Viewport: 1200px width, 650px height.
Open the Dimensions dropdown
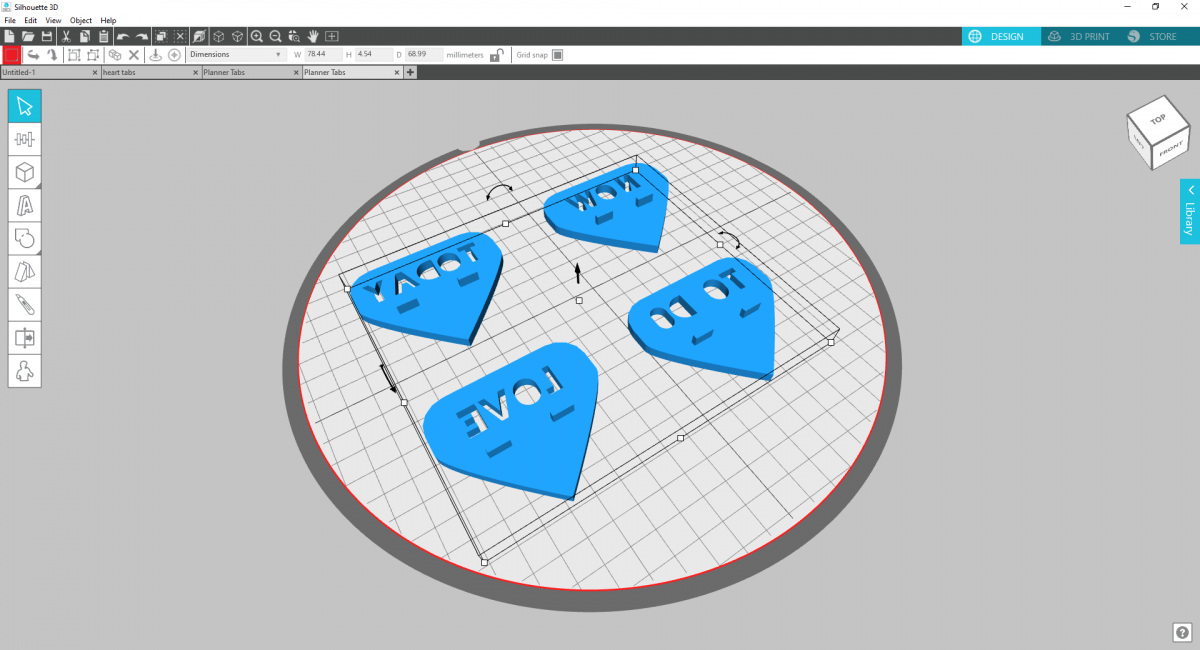pos(236,54)
